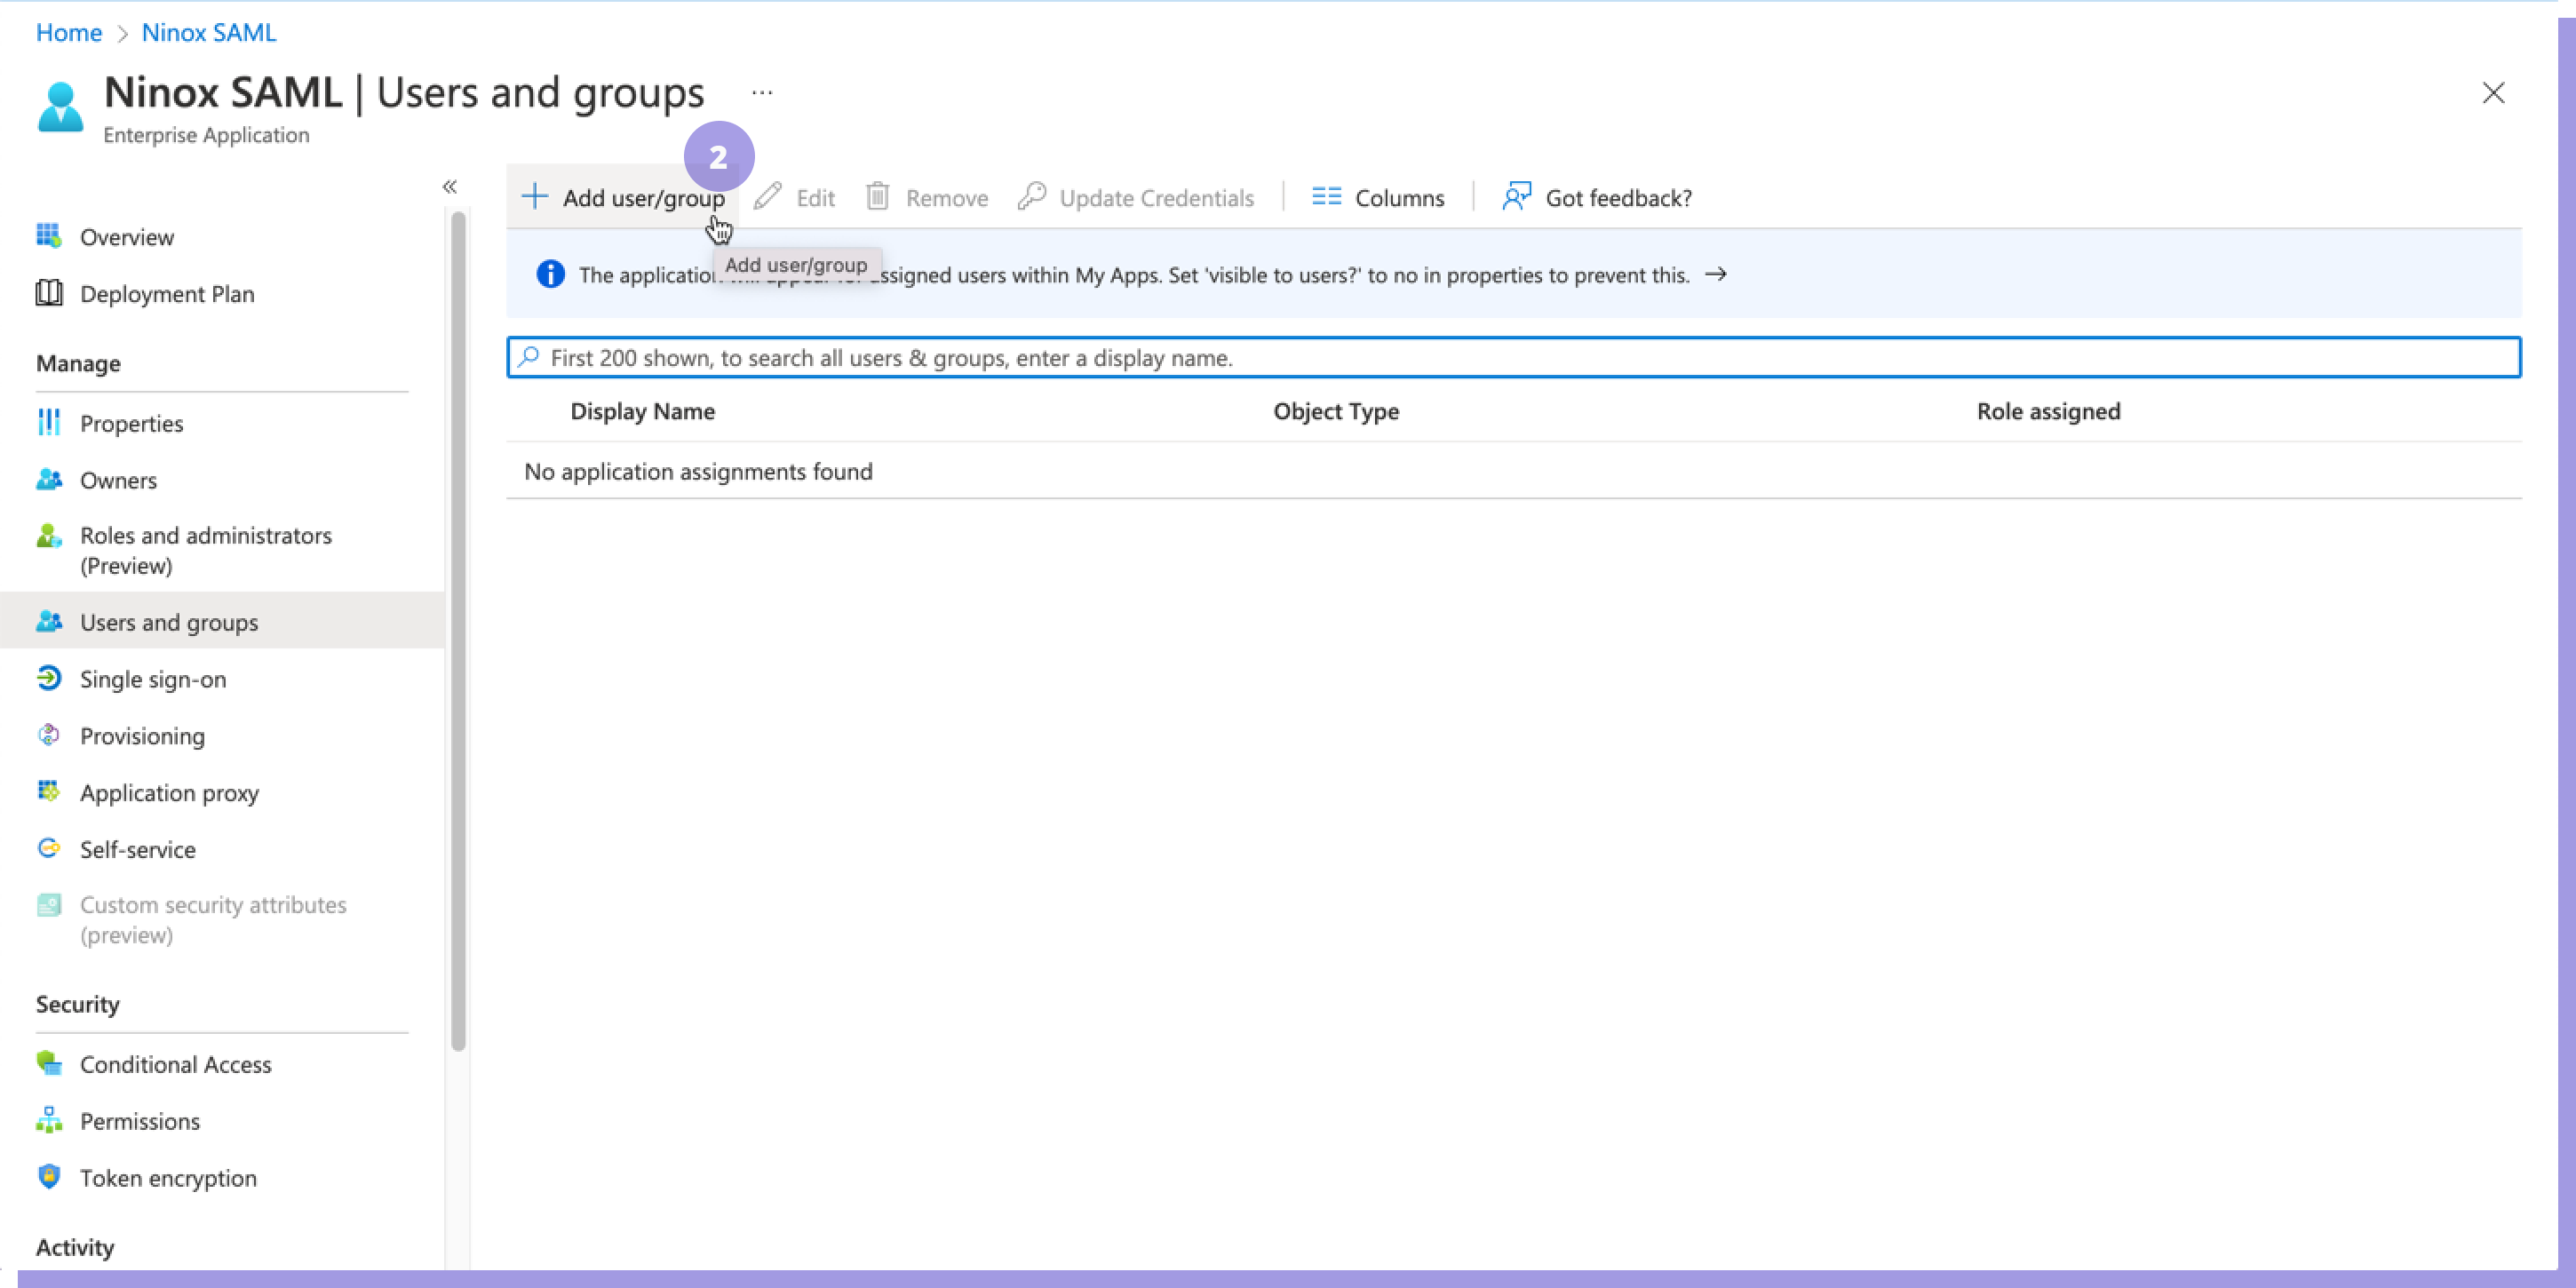2576x1288 pixels.
Task: Click the 'Enterprise Application' subtitle text
Action: [x=206, y=135]
